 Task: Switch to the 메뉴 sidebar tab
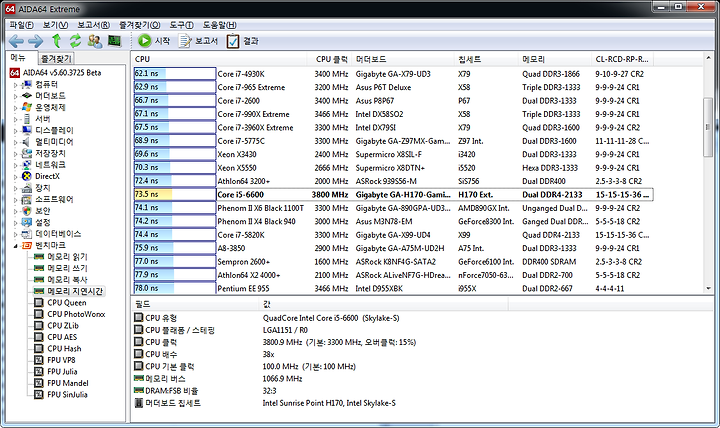click(x=18, y=58)
